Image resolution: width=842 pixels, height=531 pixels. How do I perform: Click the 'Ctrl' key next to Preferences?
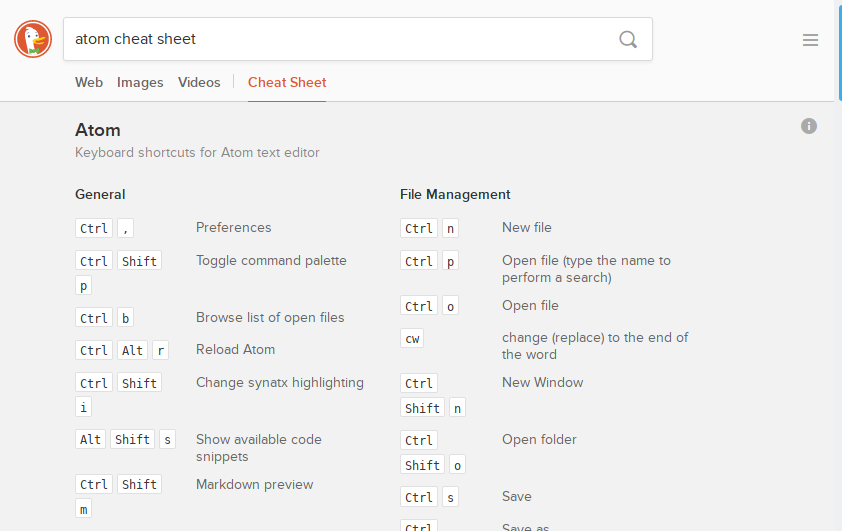click(94, 229)
